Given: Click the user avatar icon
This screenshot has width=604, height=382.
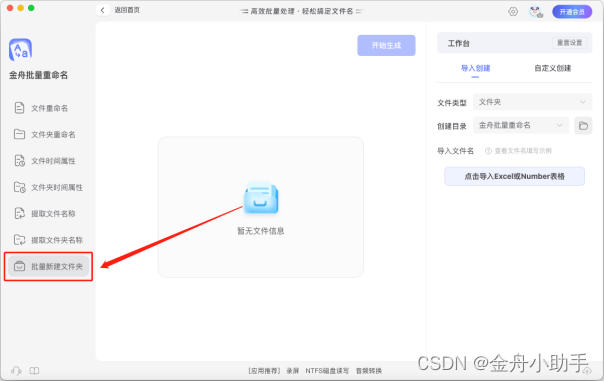Looking at the screenshot, I should [x=535, y=12].
